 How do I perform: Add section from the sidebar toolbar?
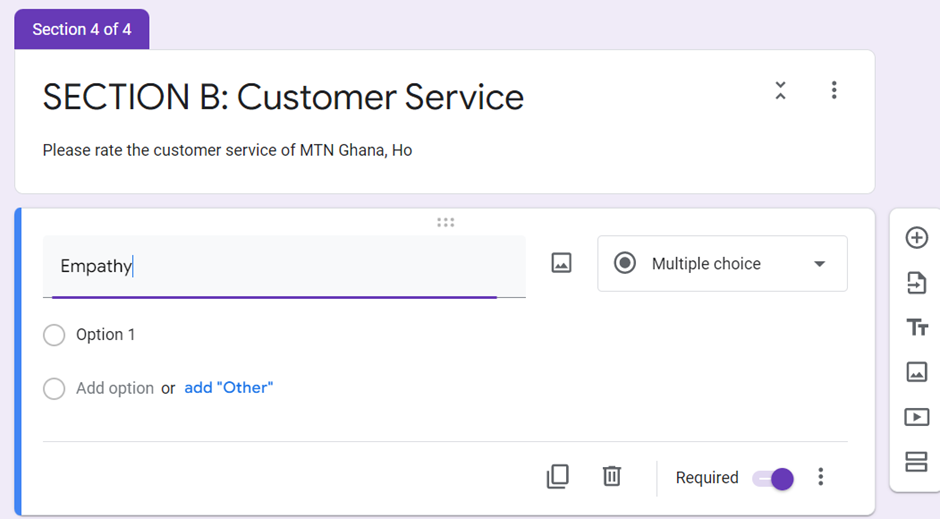pyautogui.click(x=916, y=462)
